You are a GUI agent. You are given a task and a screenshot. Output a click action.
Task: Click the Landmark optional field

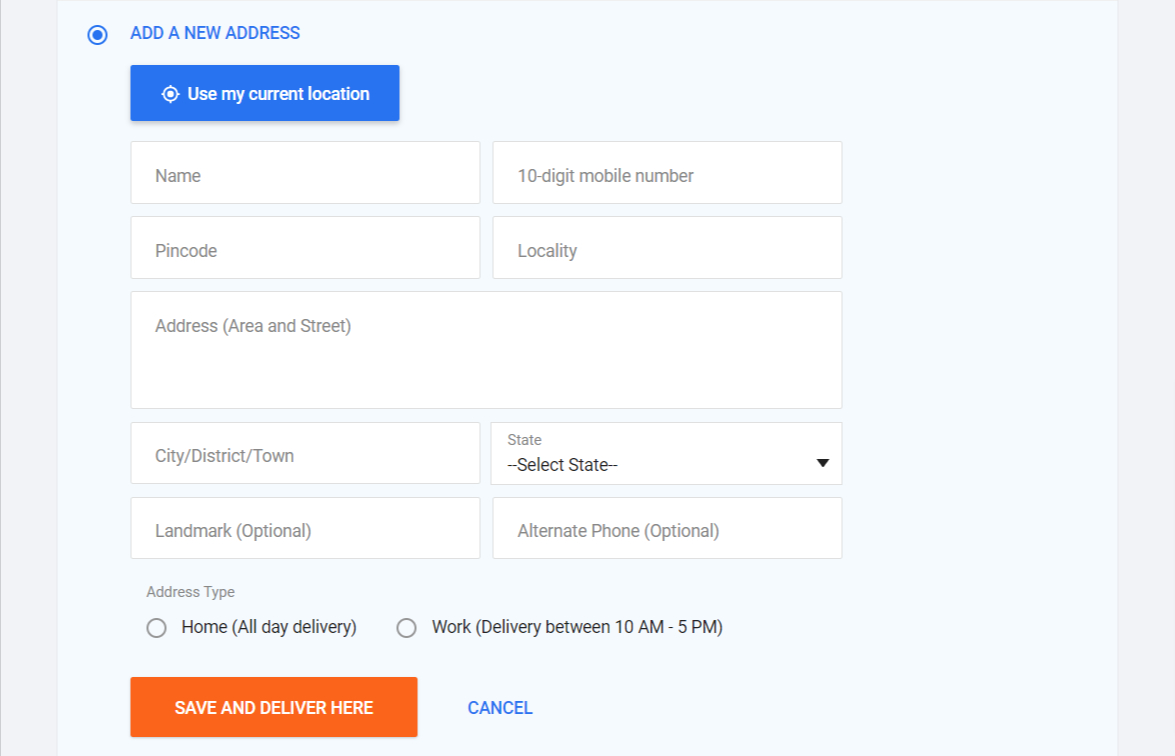pyautogui.click(x=305, y=528)
